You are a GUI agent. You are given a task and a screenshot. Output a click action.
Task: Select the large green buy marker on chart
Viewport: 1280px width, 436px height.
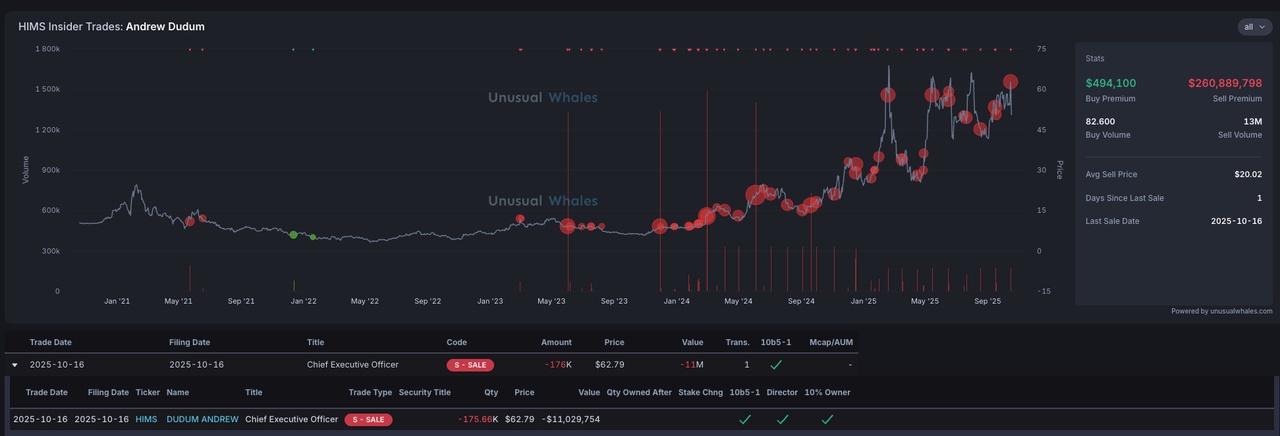tap(293, 235)
